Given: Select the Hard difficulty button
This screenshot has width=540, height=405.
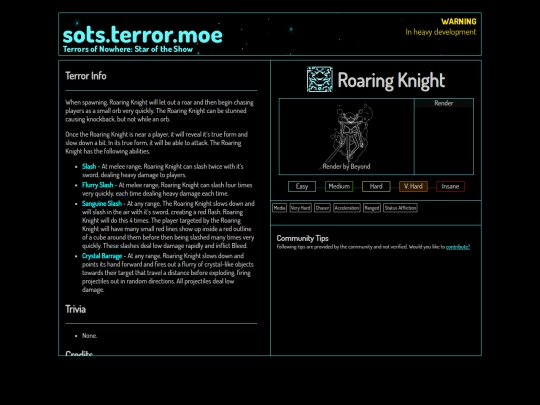Looking at the screenshot, I should (x=376, y=186).
